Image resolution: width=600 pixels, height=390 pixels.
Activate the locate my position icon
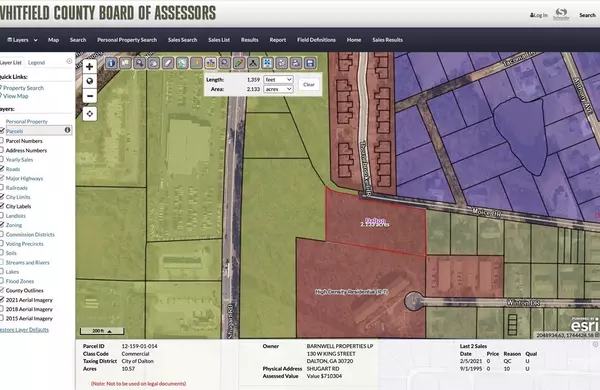coord(90,114)
